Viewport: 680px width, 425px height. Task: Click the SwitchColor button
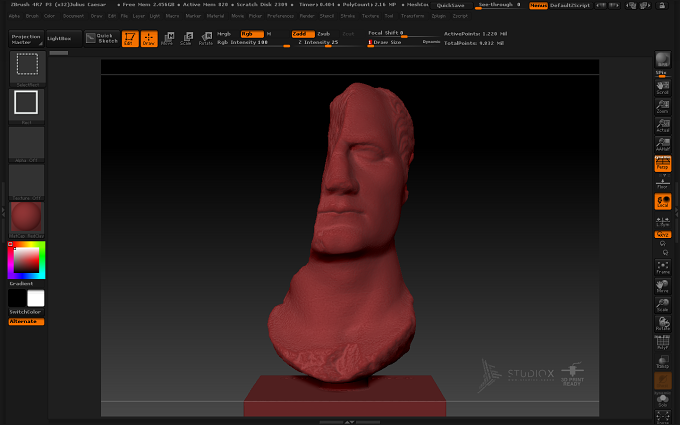26,312
